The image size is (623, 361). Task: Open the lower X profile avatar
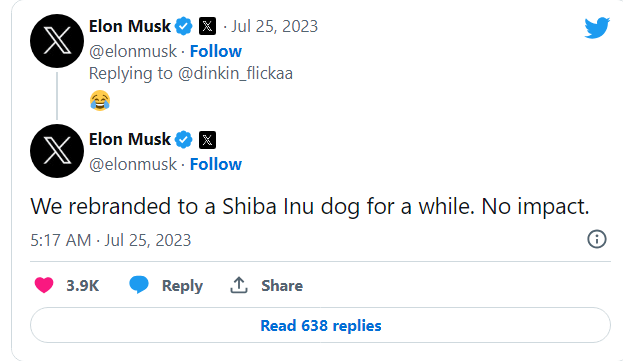pyautogui.click(x=57, y=151)
